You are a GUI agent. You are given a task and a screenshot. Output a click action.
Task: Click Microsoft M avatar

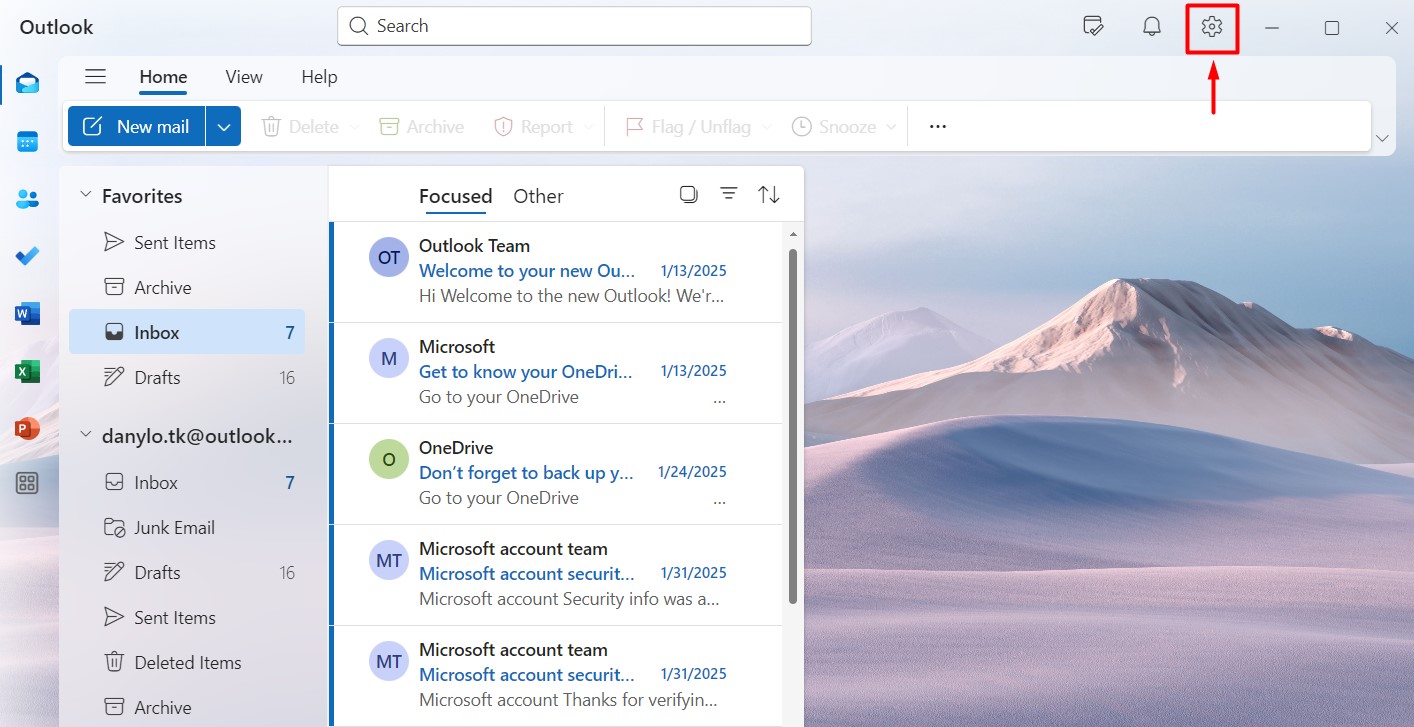[x=389, y=359]
